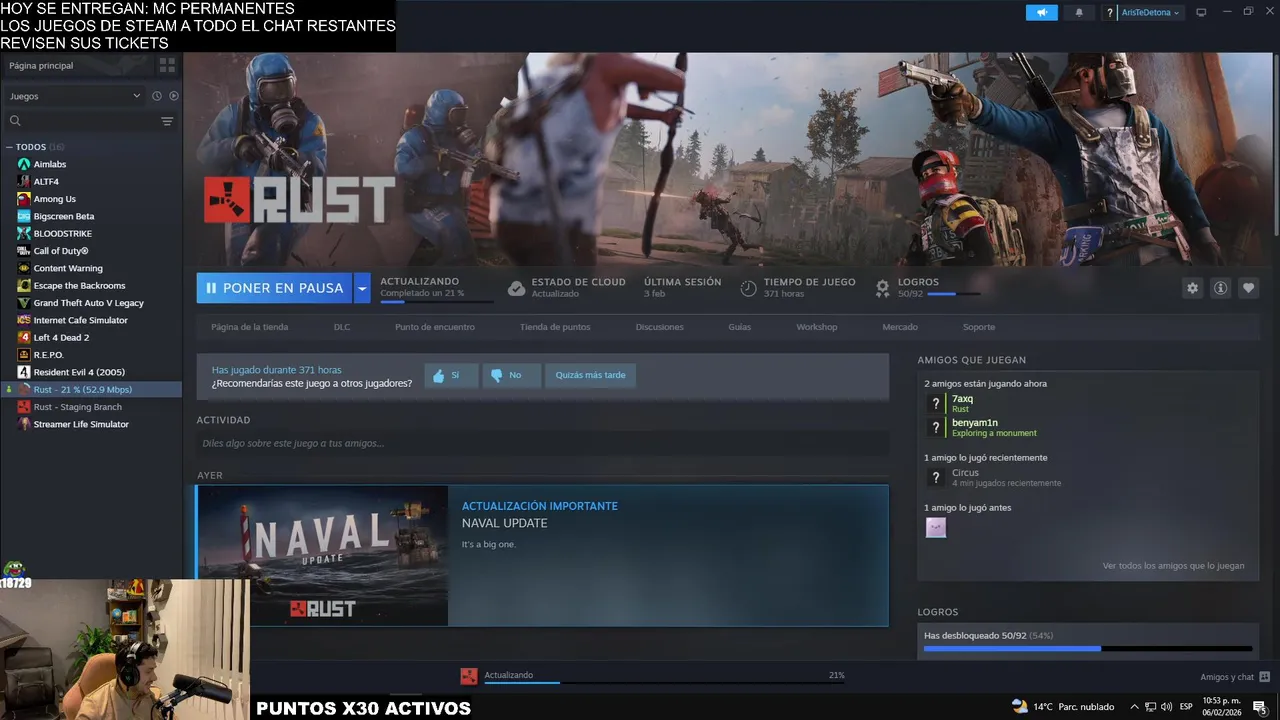The width and height of the screenshot is (1280, 720).
Task: Click the Tiempo de juego clock icon
Action: tap(748, 288)
